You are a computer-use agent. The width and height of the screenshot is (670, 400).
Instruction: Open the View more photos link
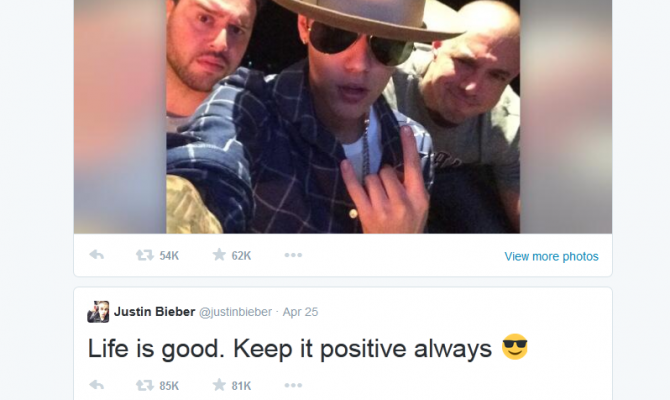click(551, 256)
